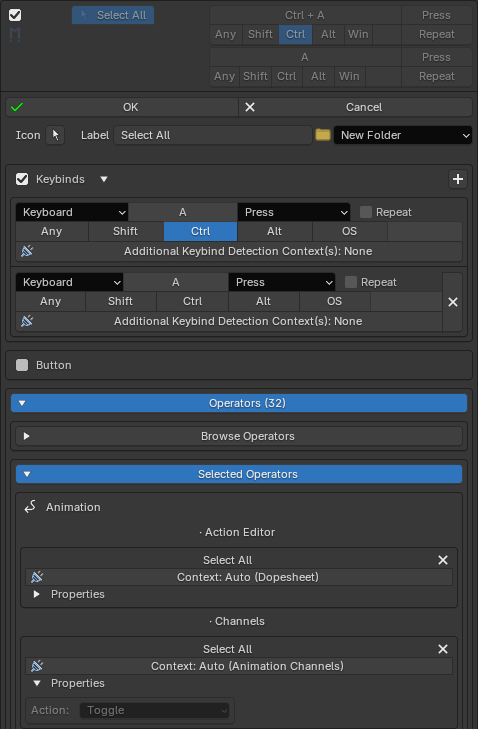Open the Action Toggle dropdown
478x729 pixels.
point(154,711)
